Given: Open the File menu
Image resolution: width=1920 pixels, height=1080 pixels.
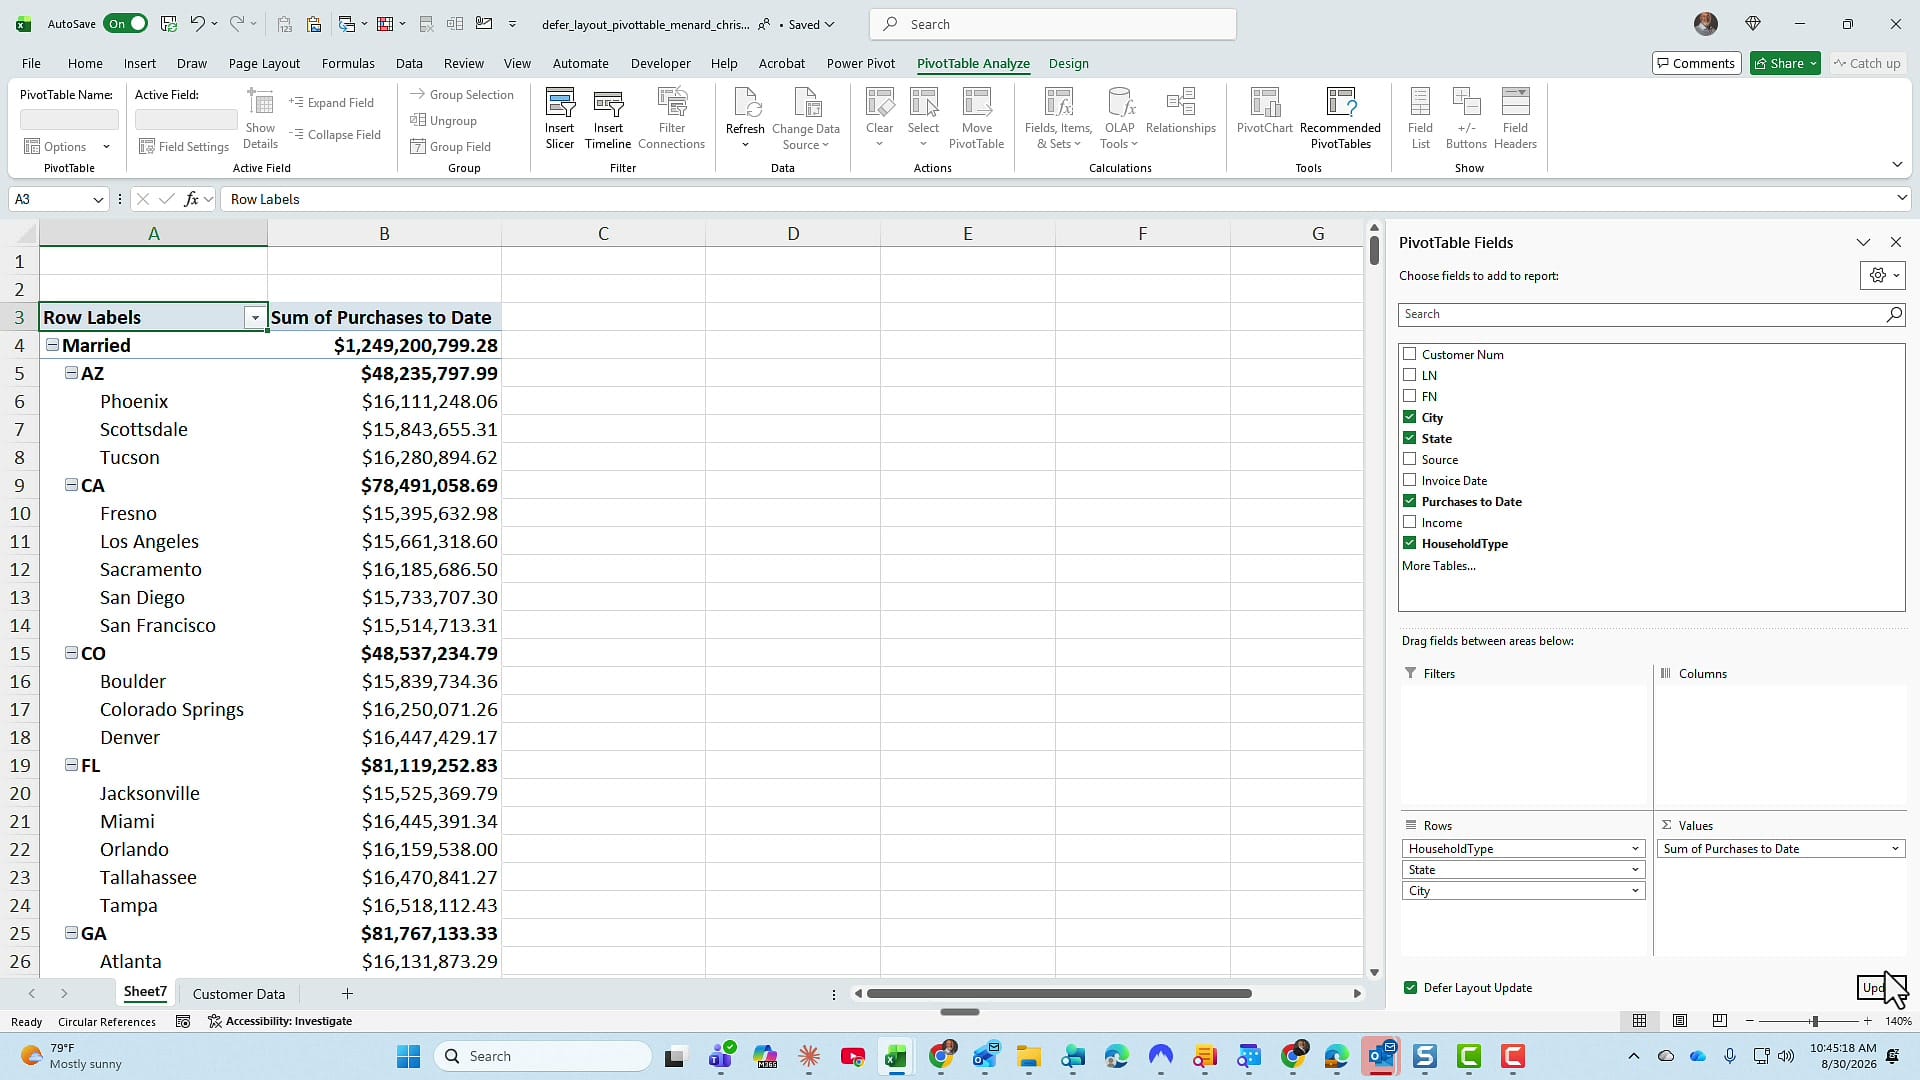Looking at the screenshot, I should 31,63.
